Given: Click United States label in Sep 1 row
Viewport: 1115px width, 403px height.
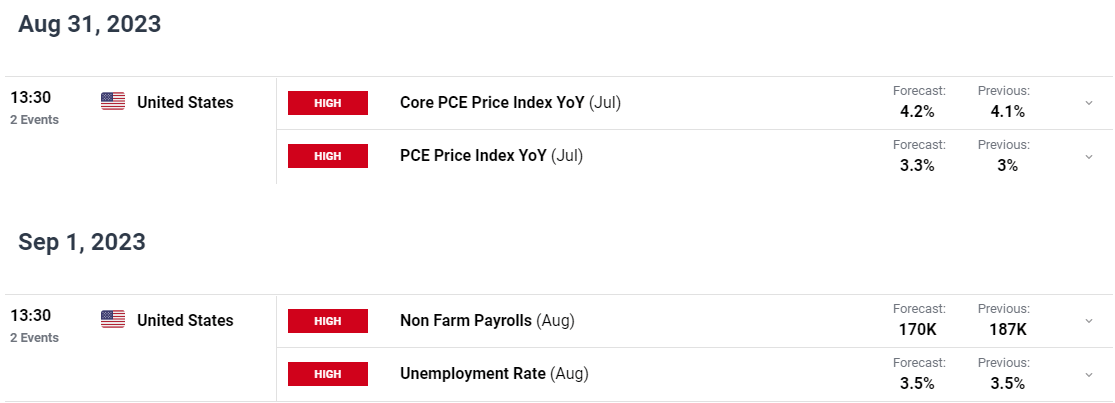Looking at the screenshot, I should [x=185, y=321].
